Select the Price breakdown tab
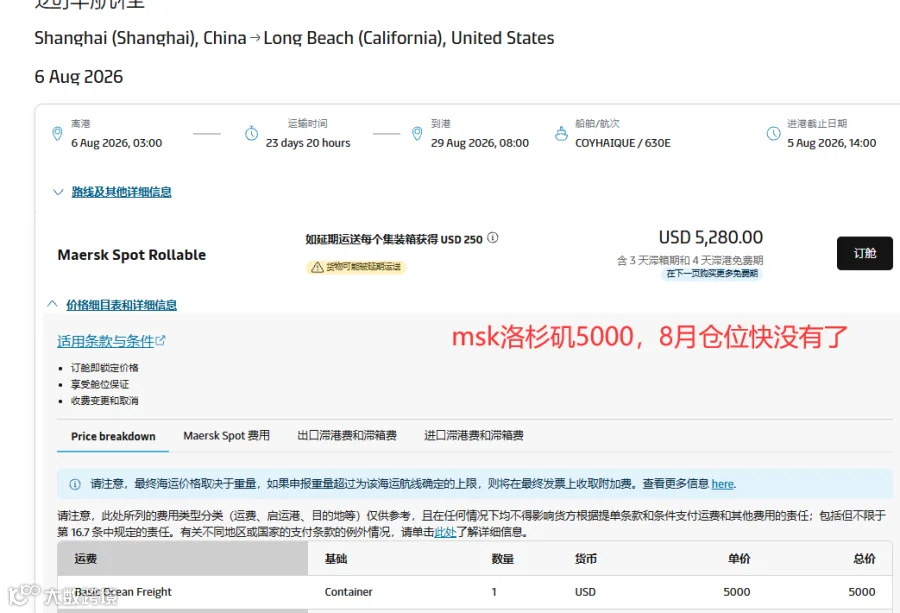Screen dimensions: 900x613 (113, 436)
